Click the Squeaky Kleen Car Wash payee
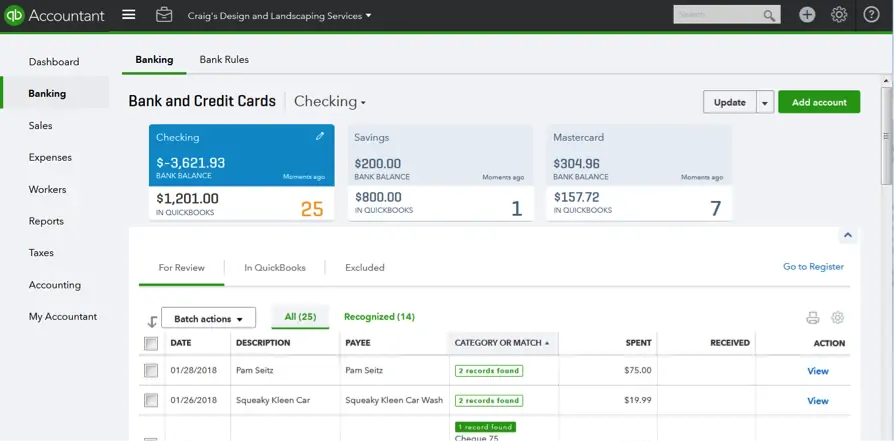The image size is (894, 441). click(394, 400)
